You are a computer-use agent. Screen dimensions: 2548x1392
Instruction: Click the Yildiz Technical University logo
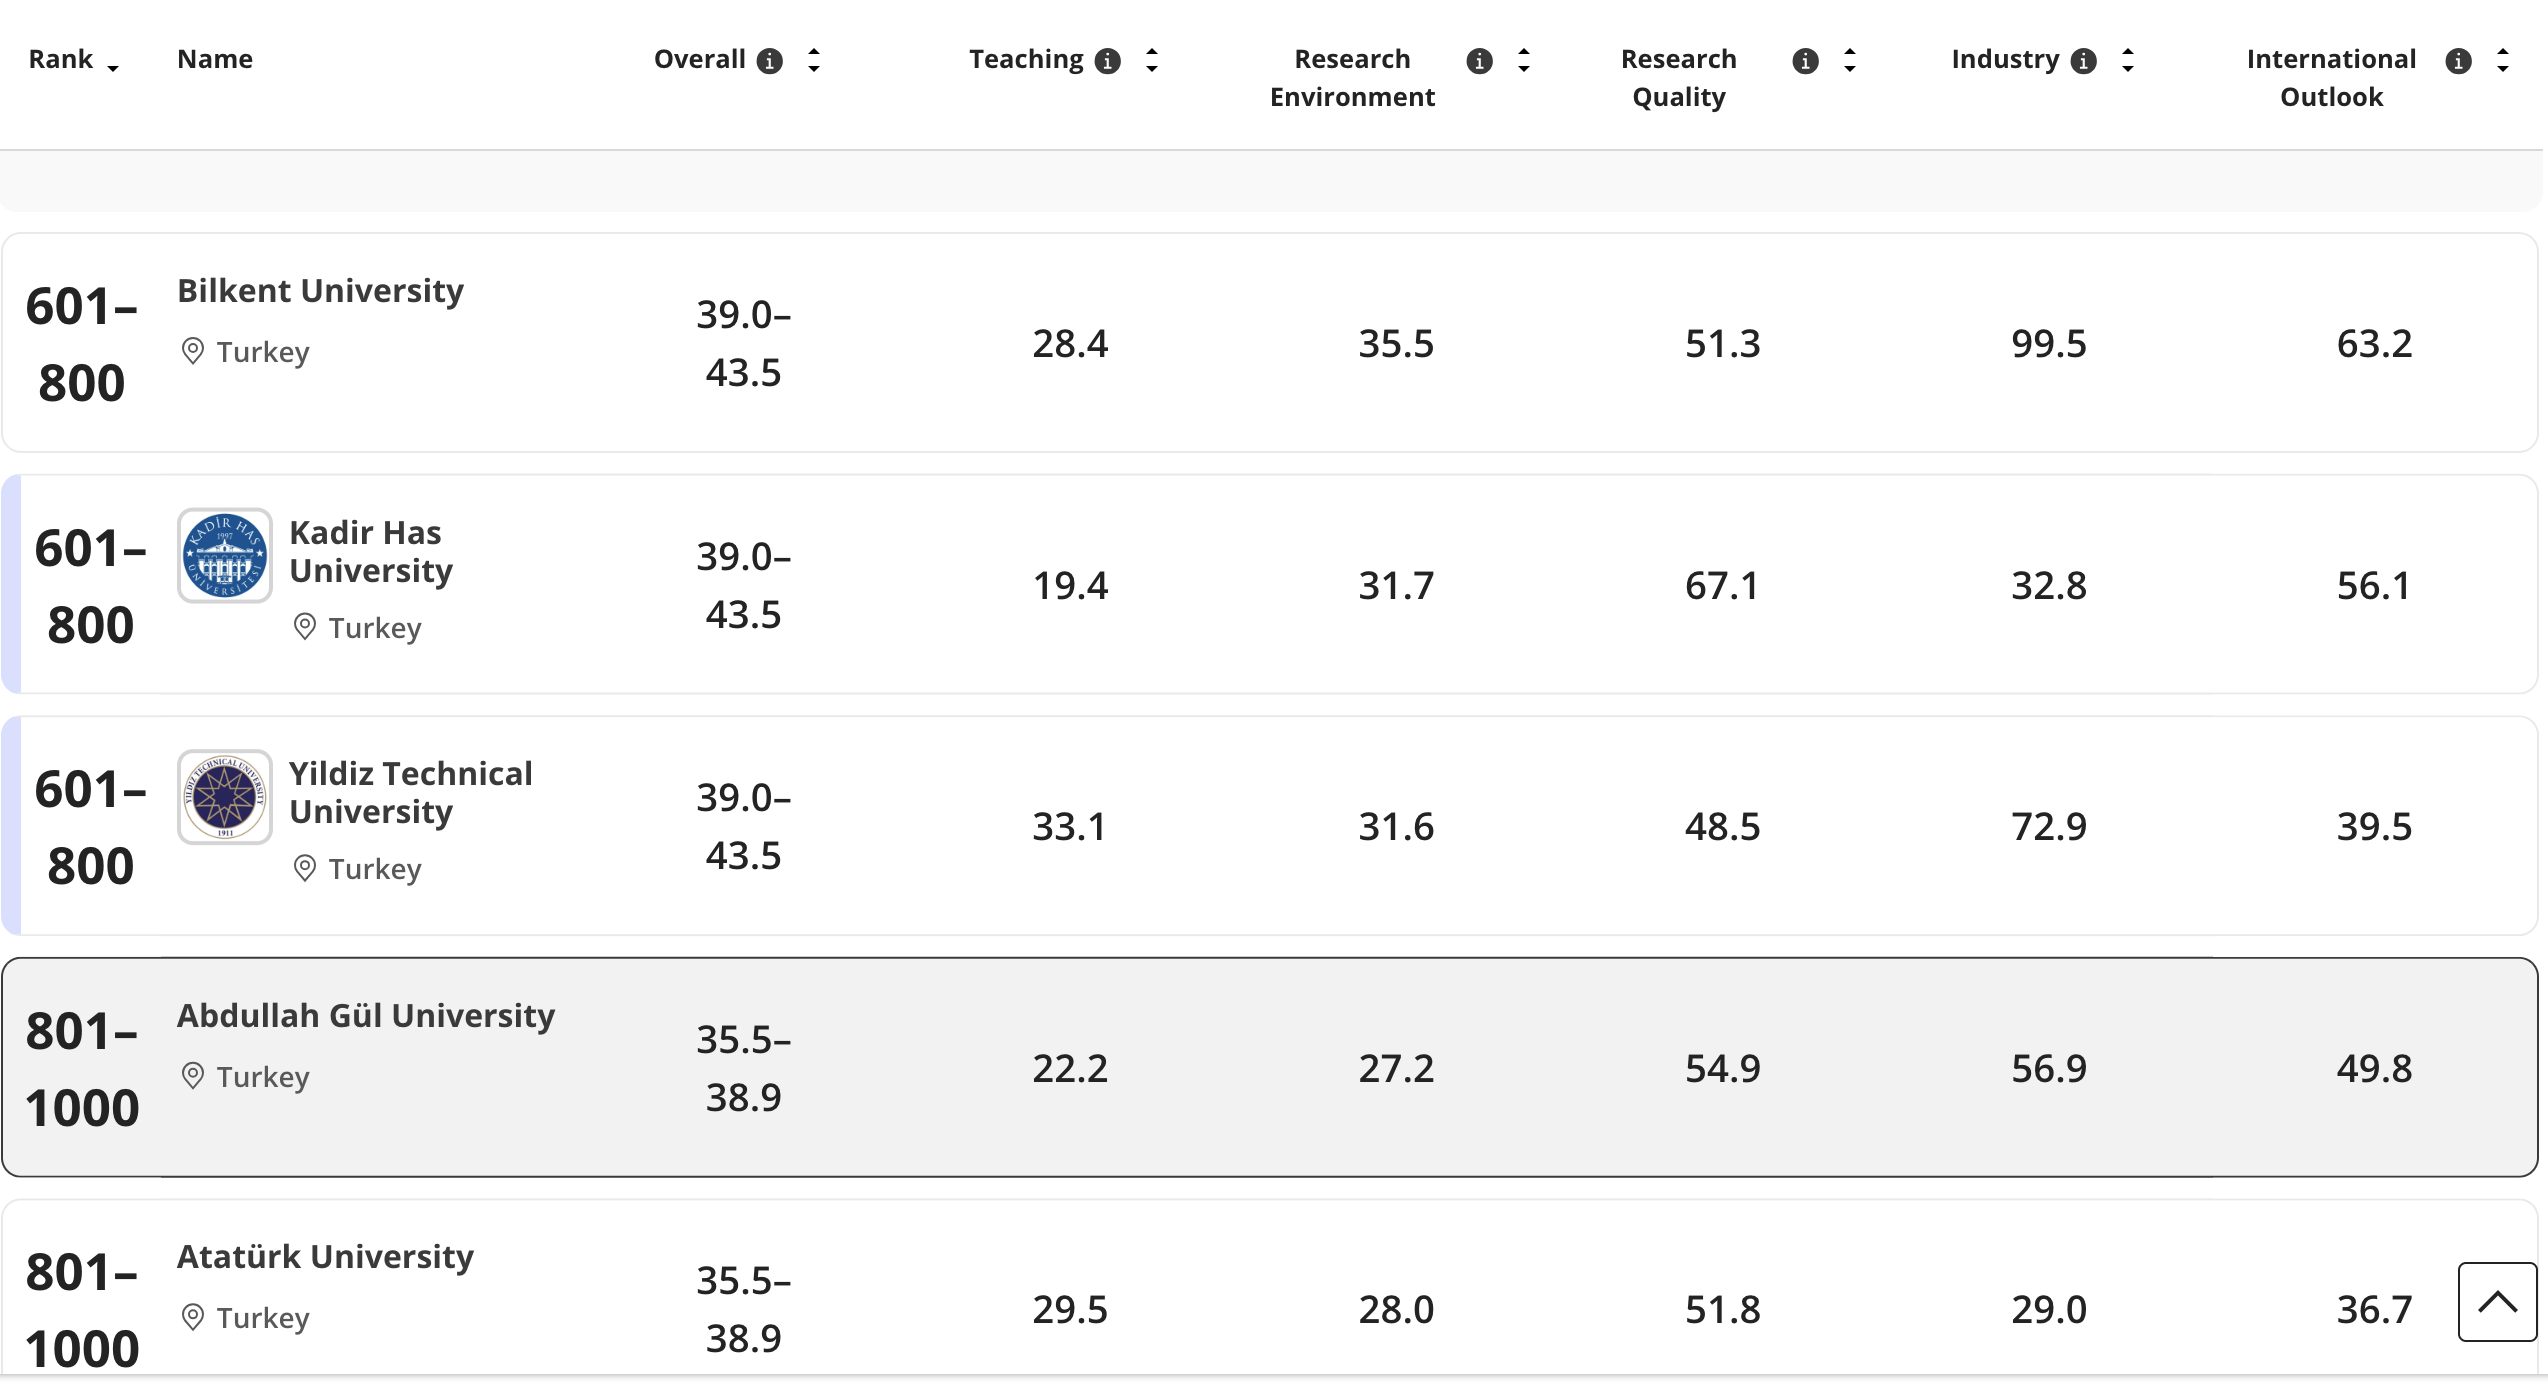click(225, 796)
